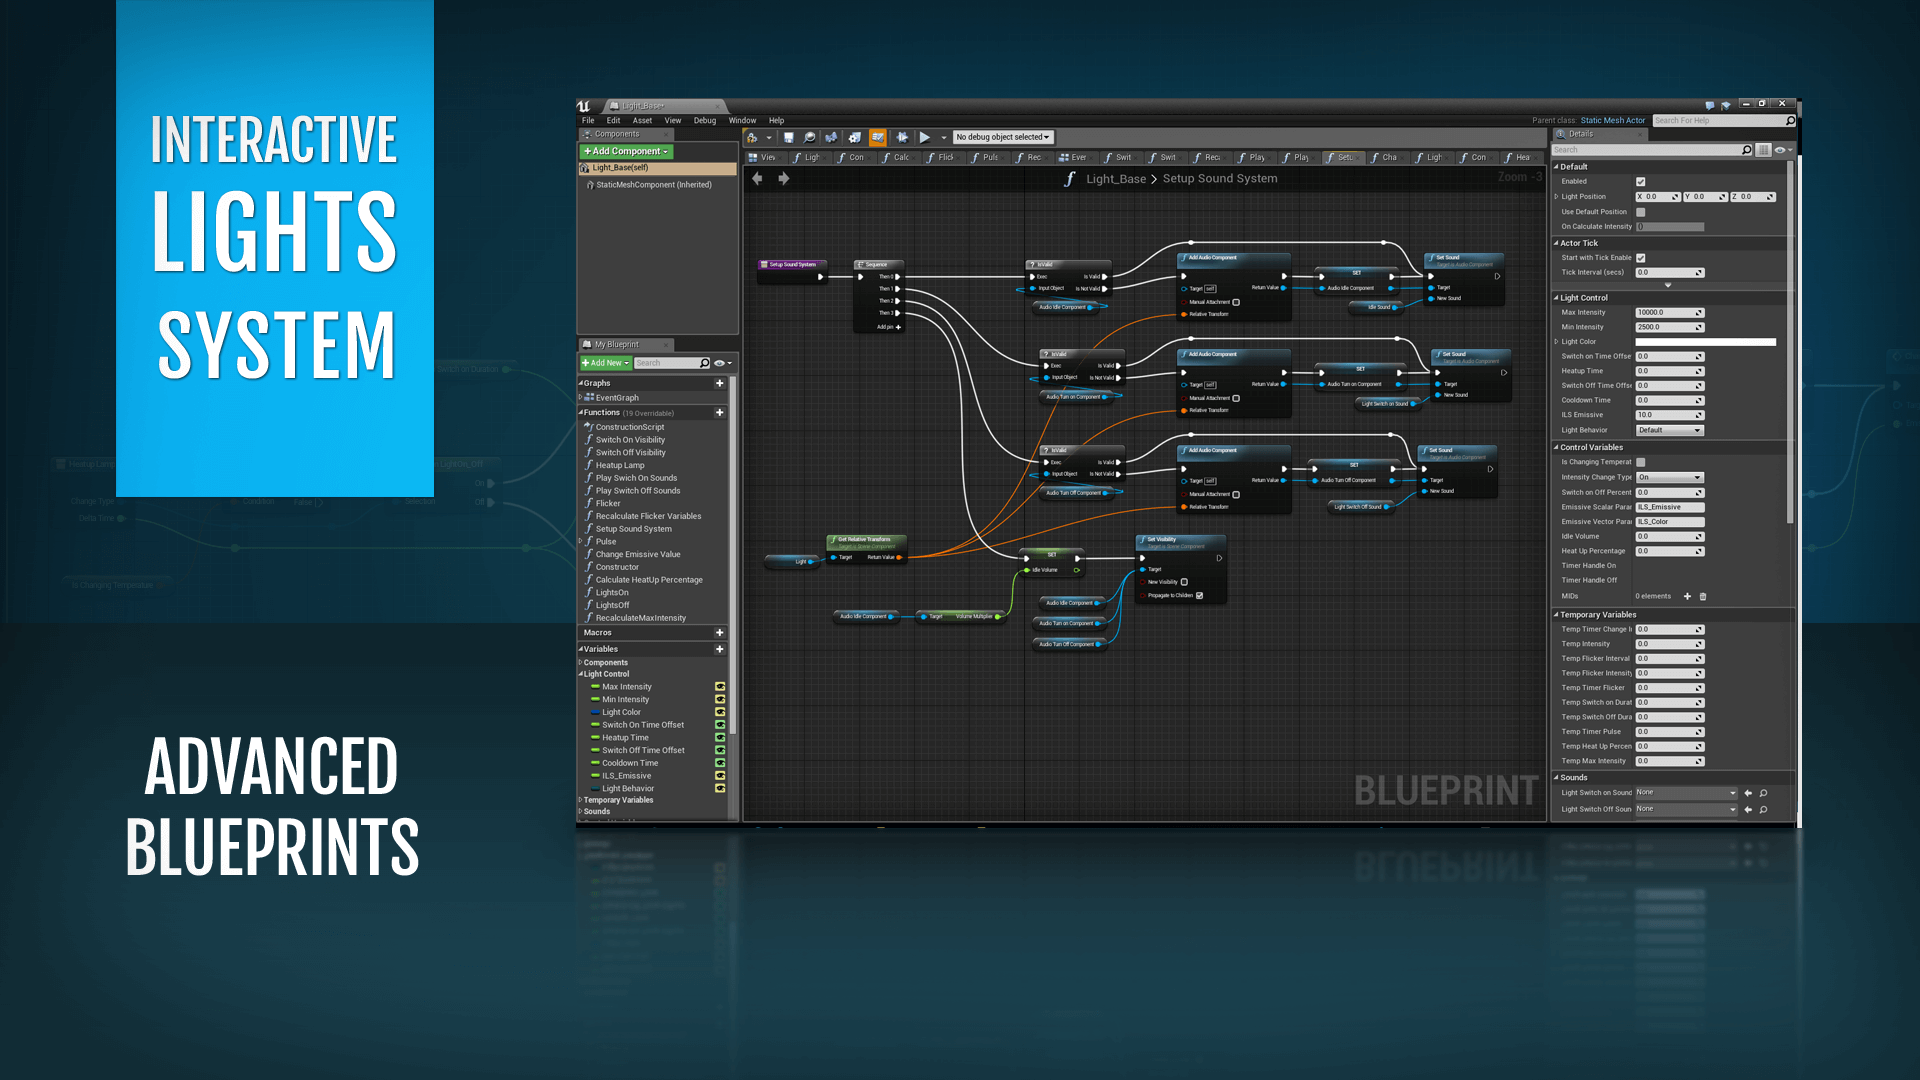Click the Add New button in My Blueprint
This screenshot has height=1080, width=1920.
point(605,363)
